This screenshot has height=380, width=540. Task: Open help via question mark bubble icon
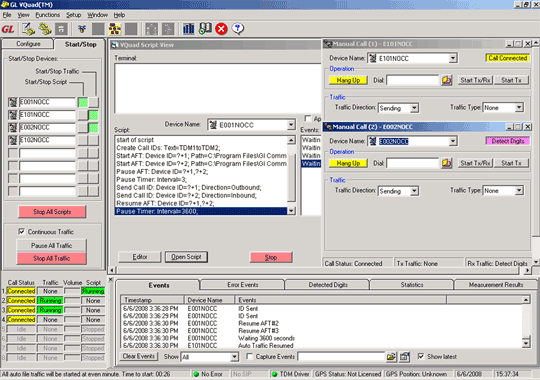[238, 29]
